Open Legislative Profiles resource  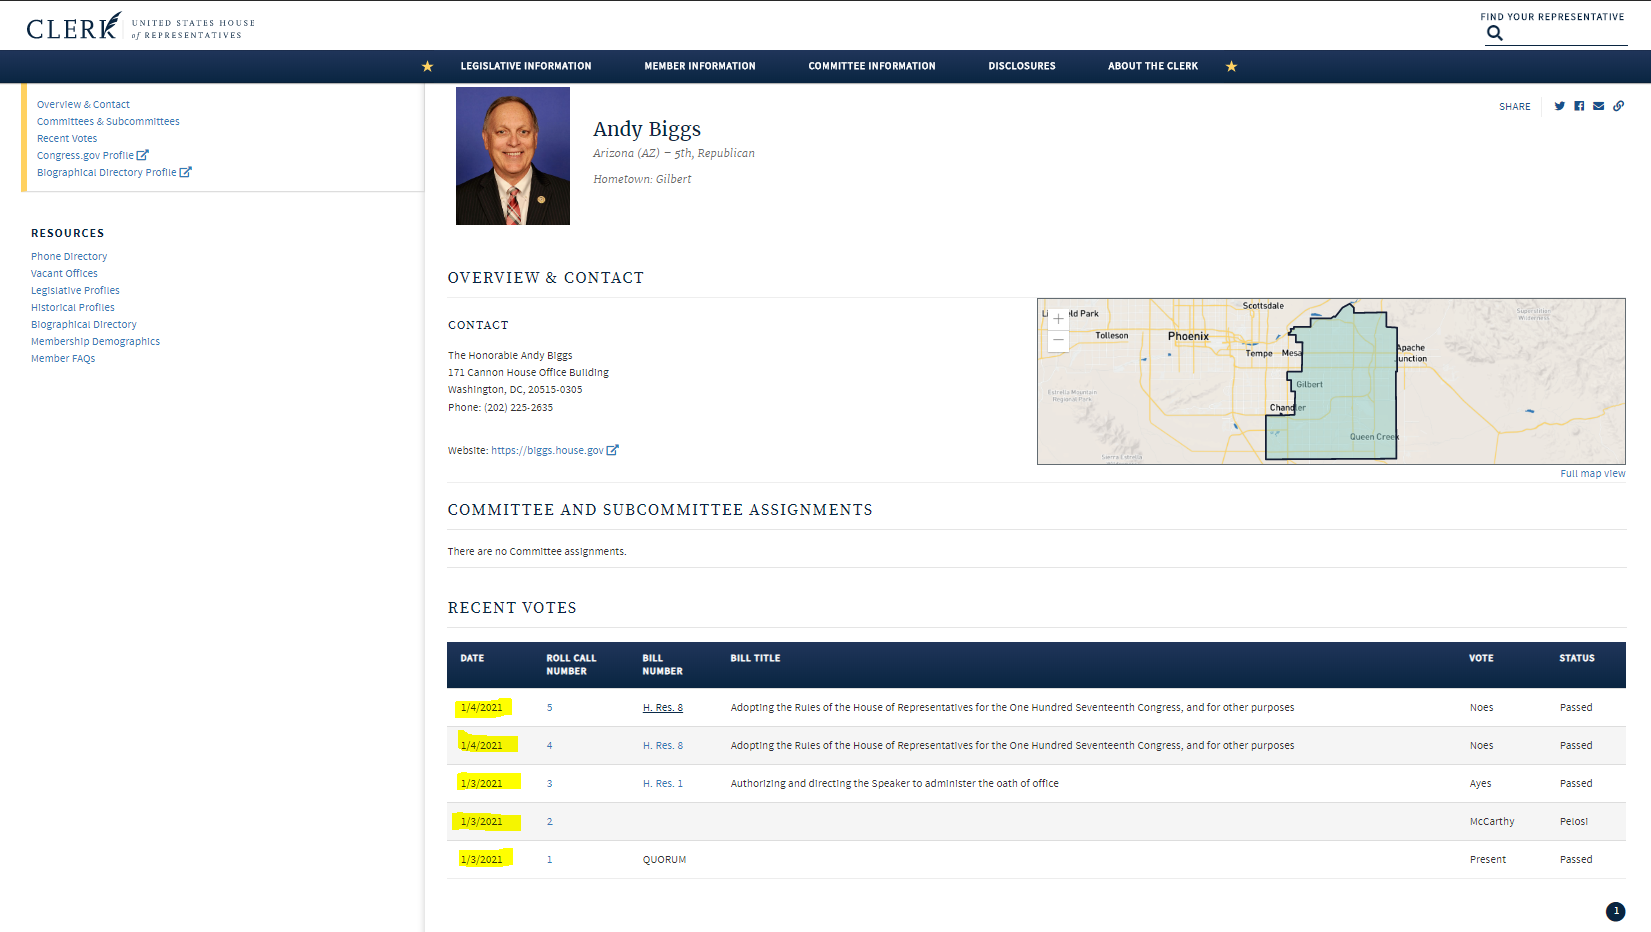pos(75,290)
